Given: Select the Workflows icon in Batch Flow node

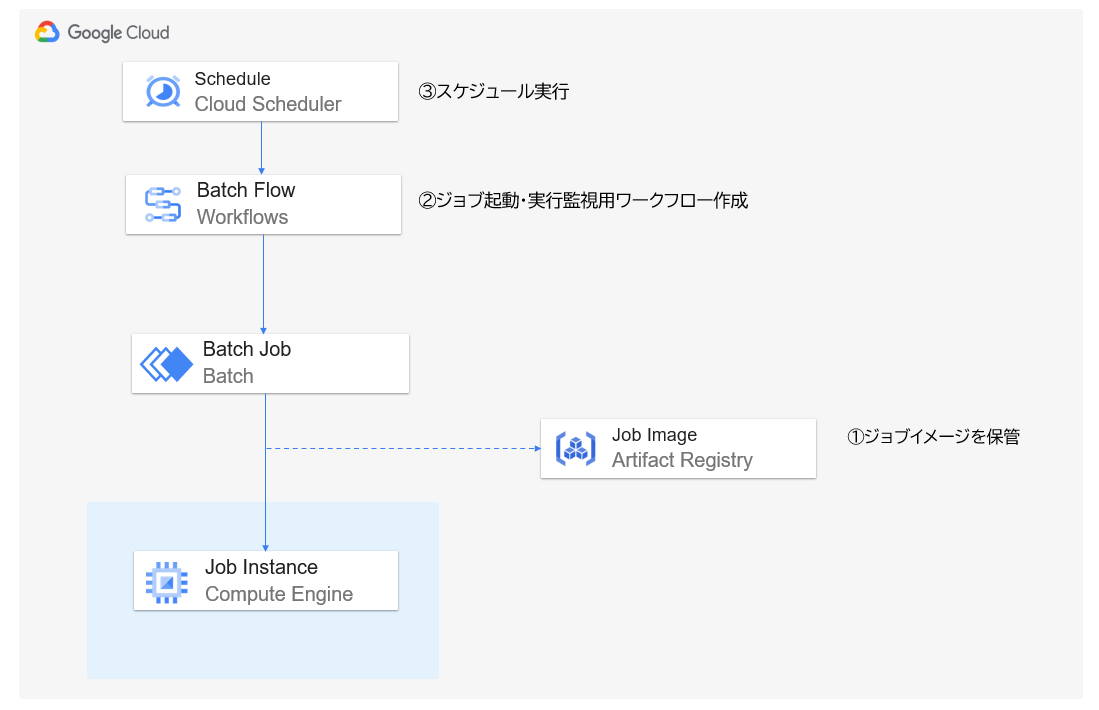Looking at the screenshot, I should (163, 203).
